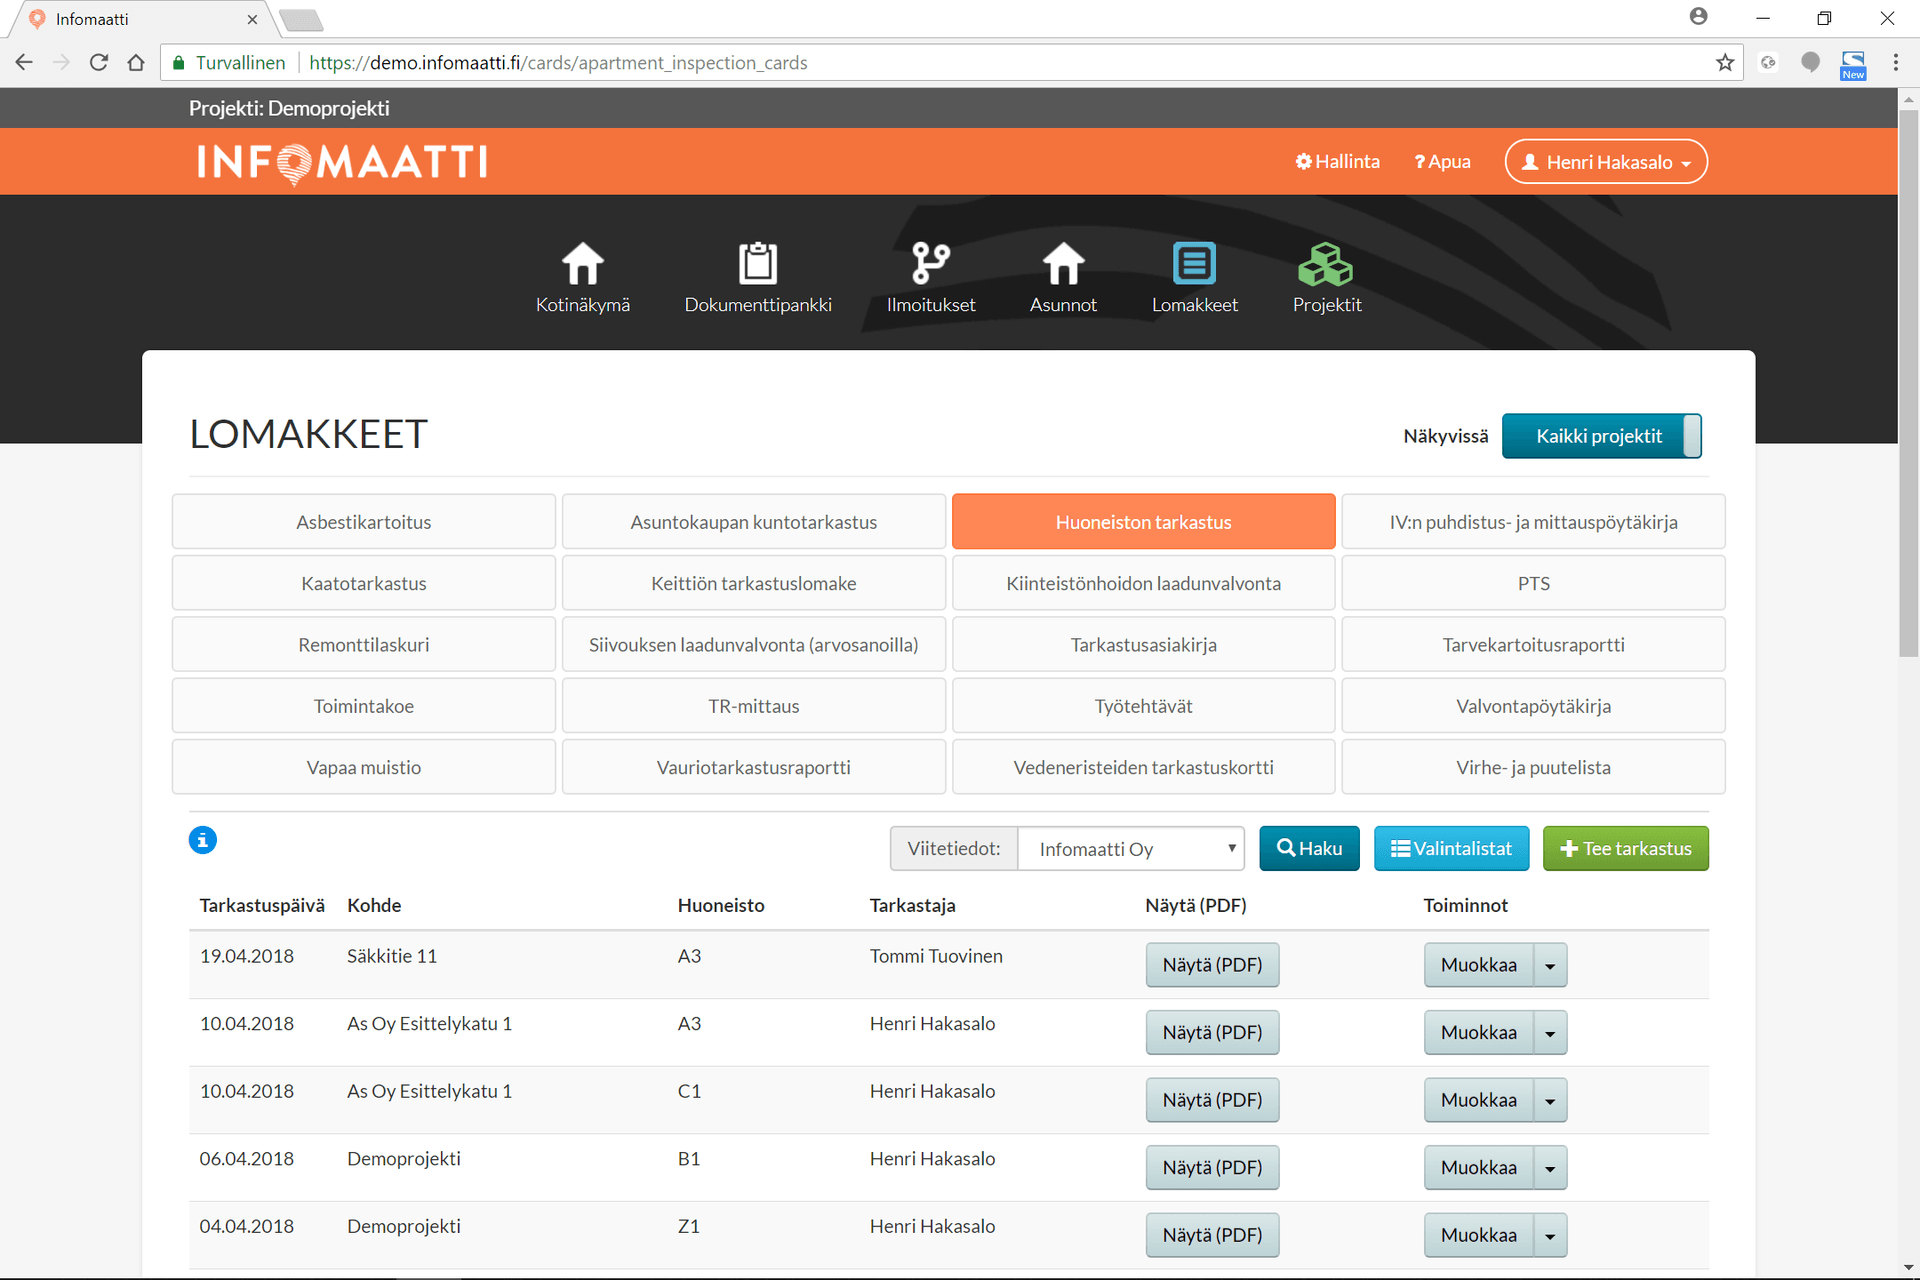The height and width of the screenshot is (1280, 1920).
Task: Click the page vertical scrollbar thumb
Action: click(1908, 384)
